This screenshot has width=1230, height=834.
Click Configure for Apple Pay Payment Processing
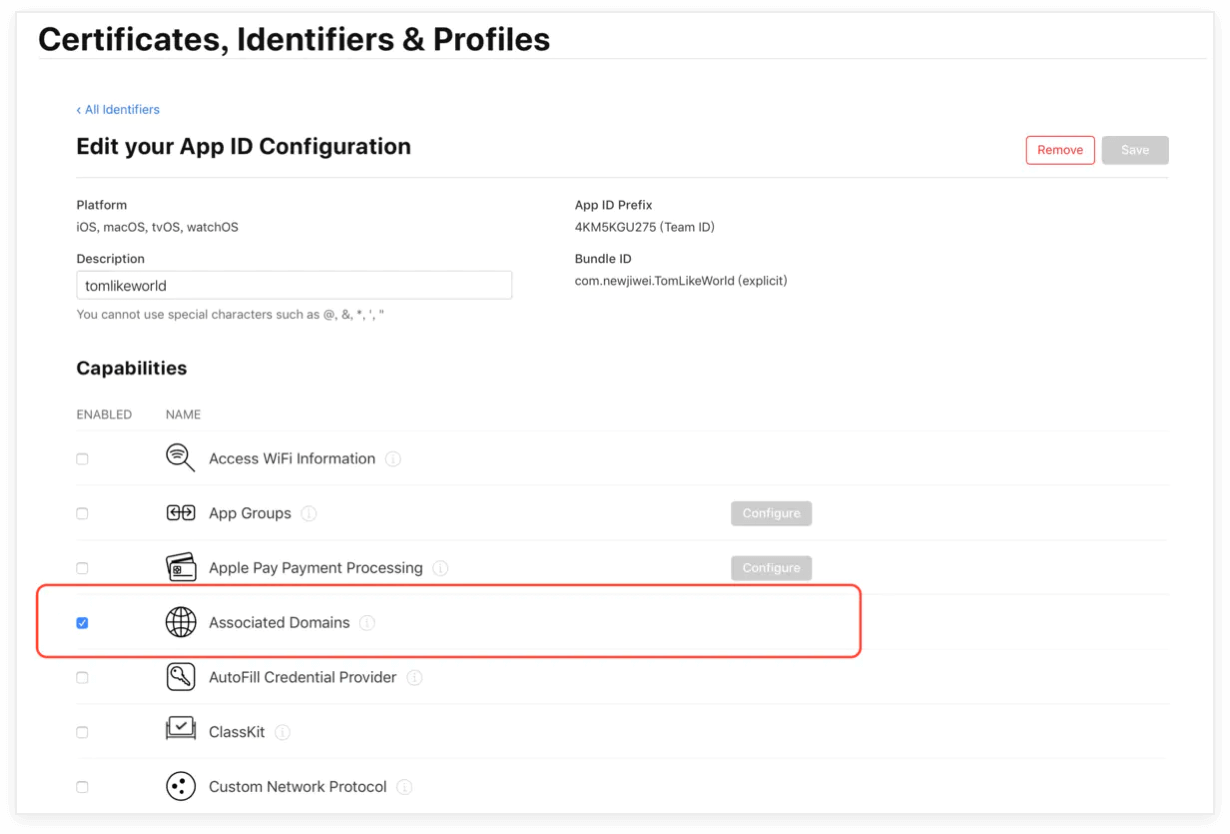771,568
